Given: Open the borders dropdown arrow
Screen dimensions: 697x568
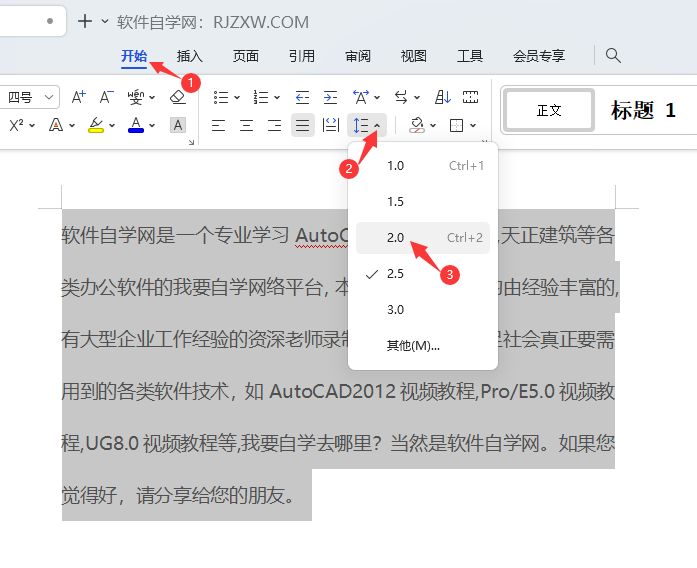Looking at the screenshot, I should 473,126.
